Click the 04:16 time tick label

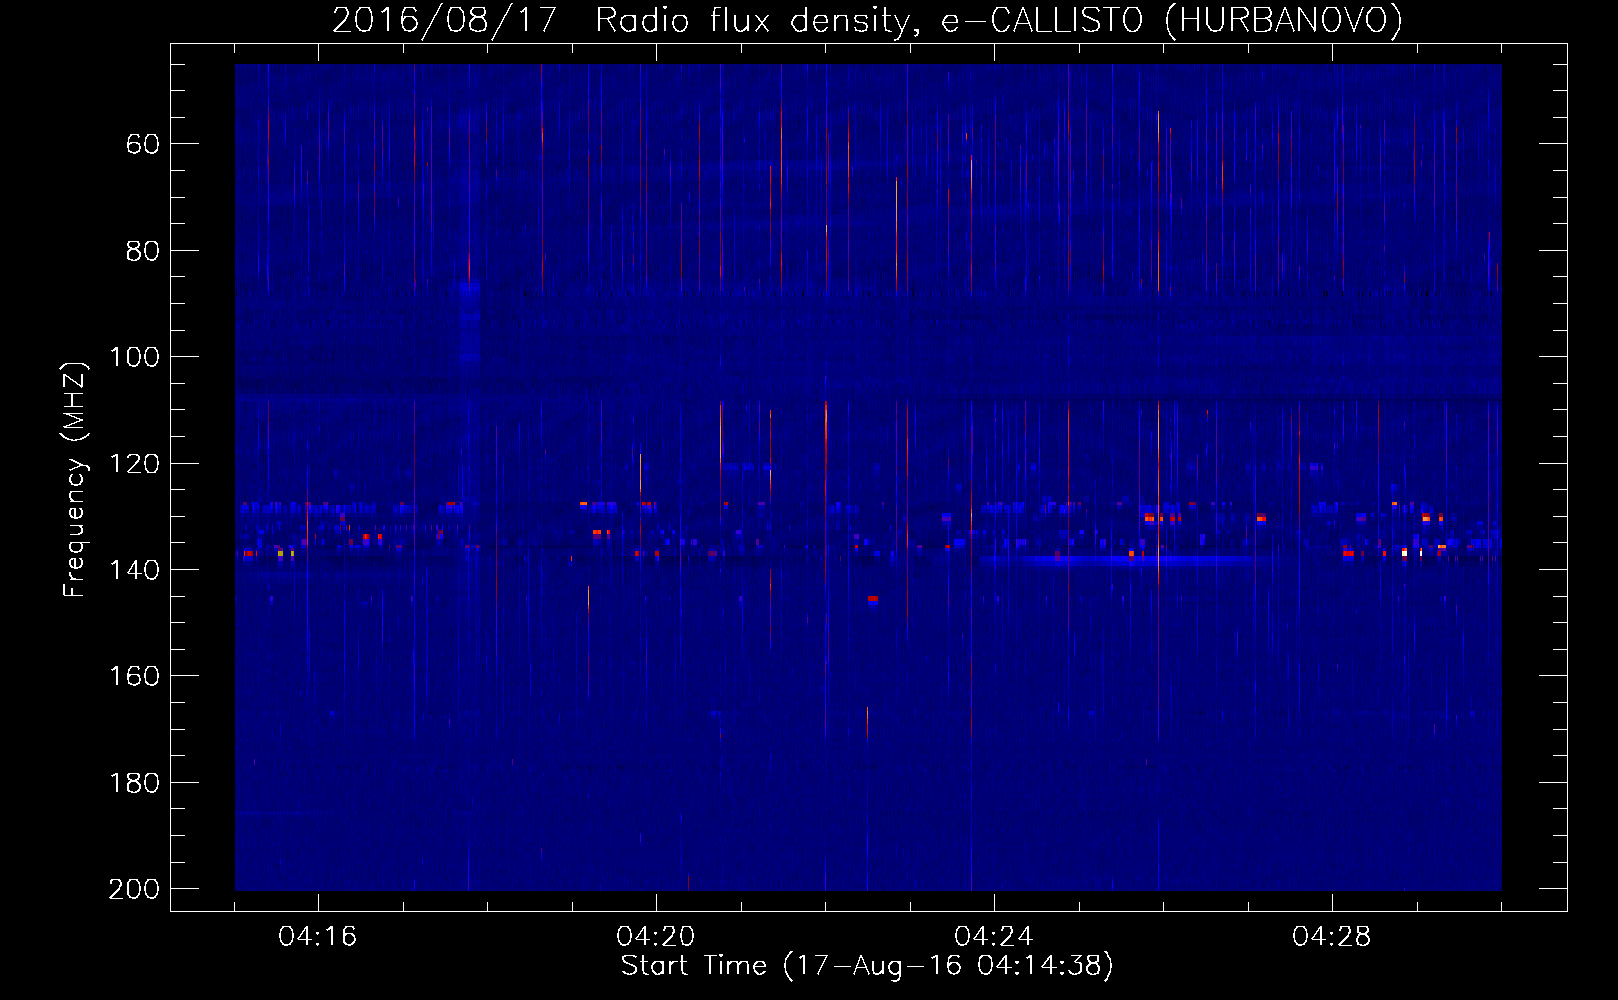point(318,937)
